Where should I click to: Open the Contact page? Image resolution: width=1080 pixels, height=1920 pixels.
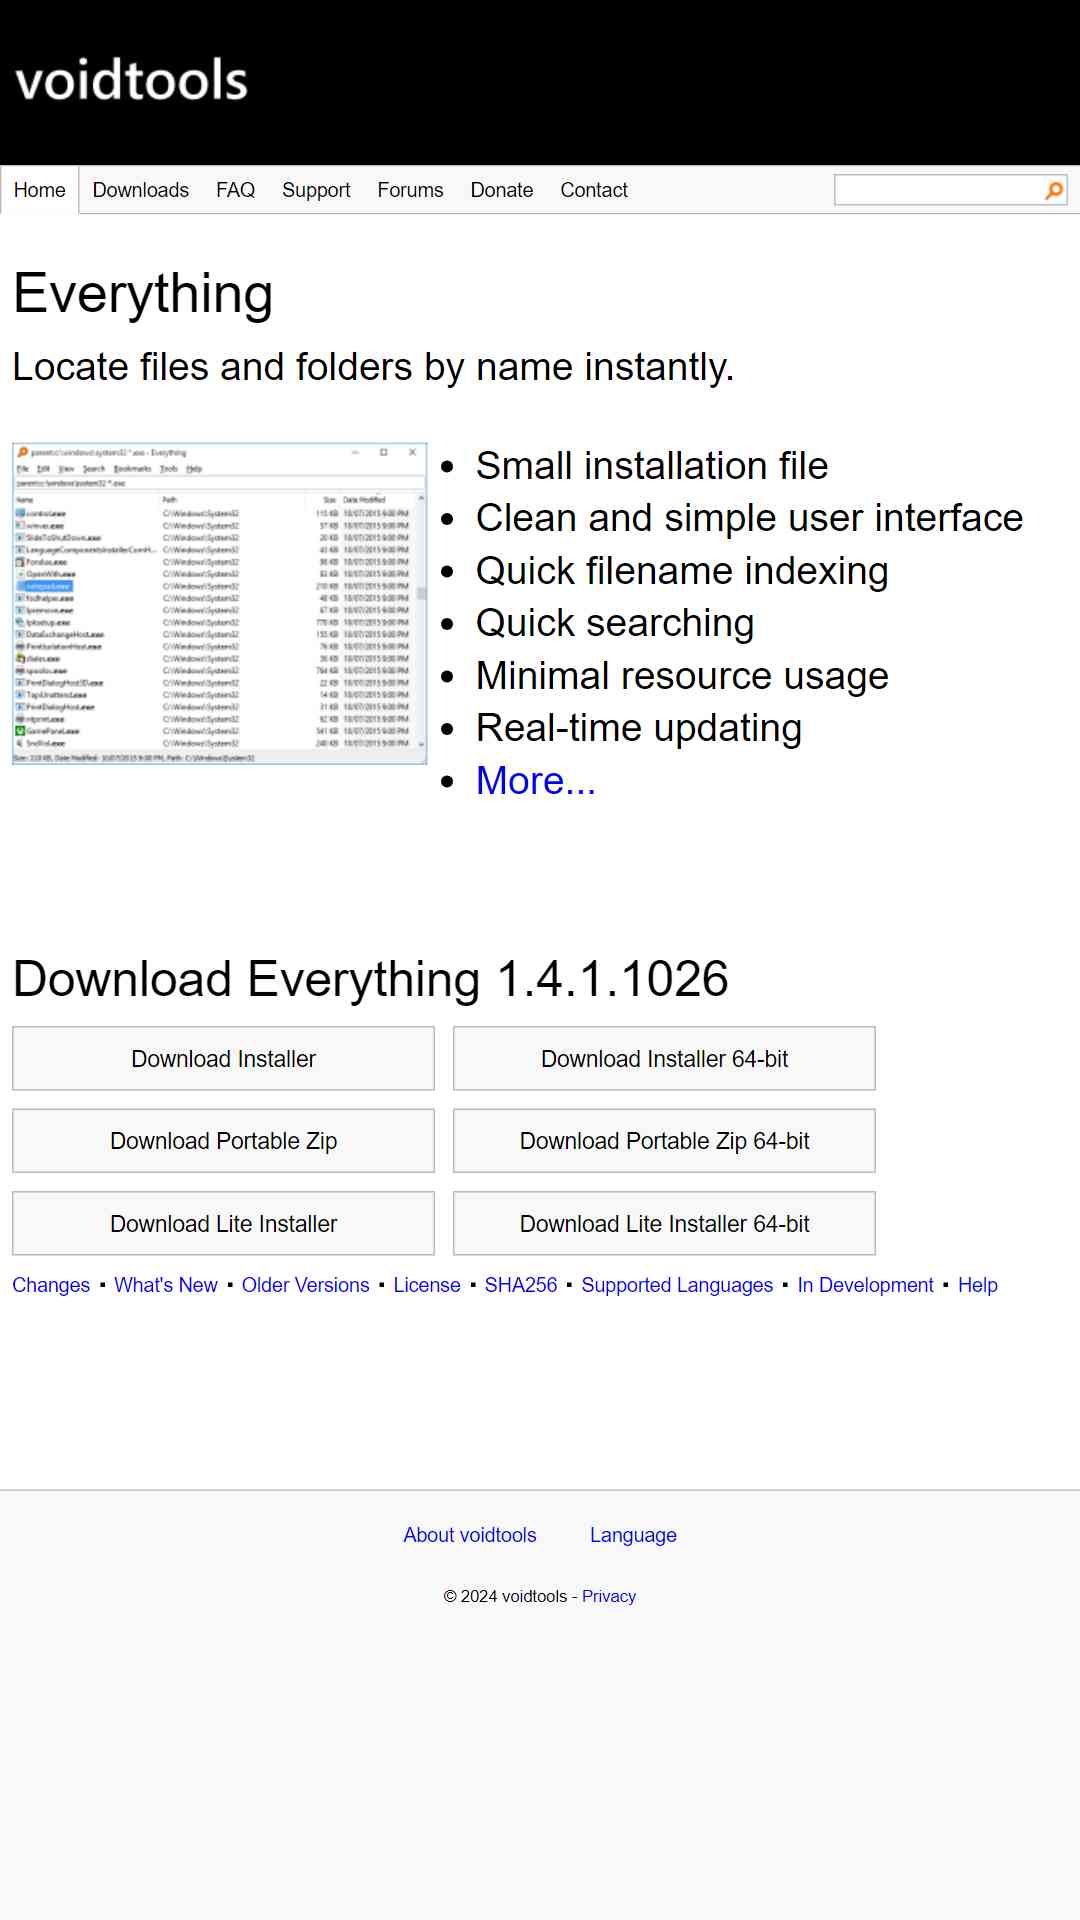click(594, 190)
